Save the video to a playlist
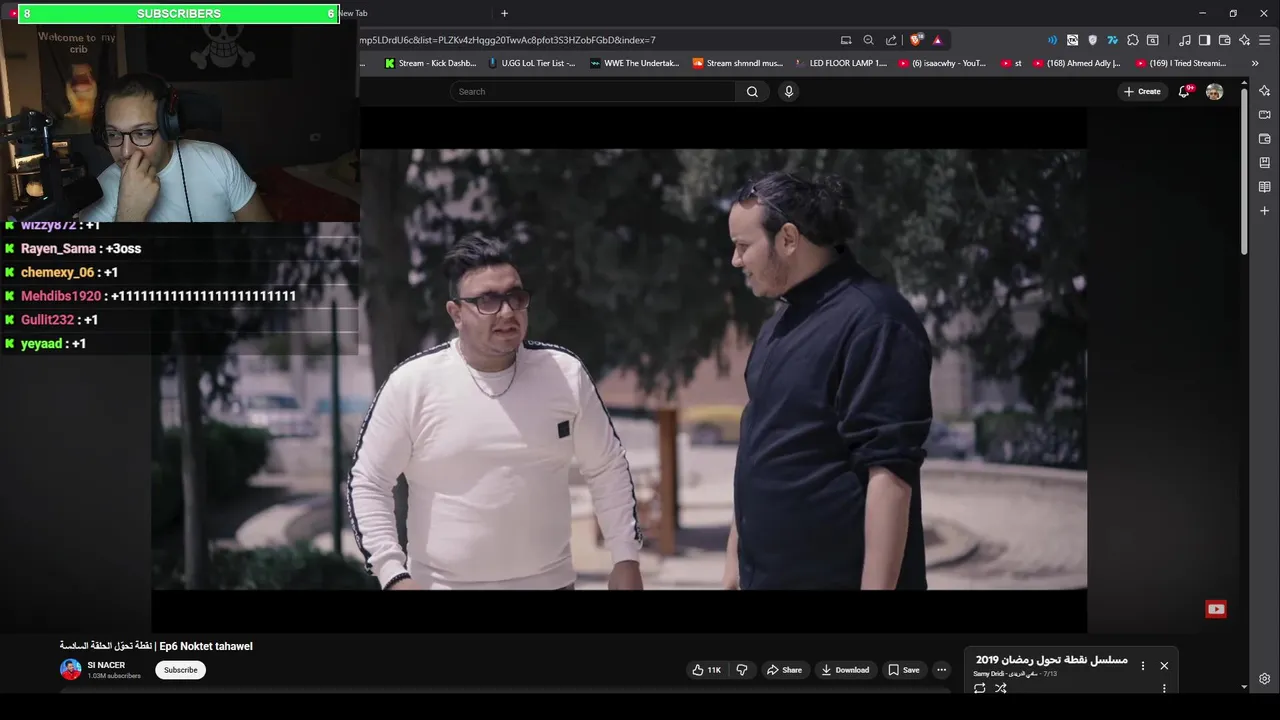This screenshot has height=720, width=1280. 904,670
